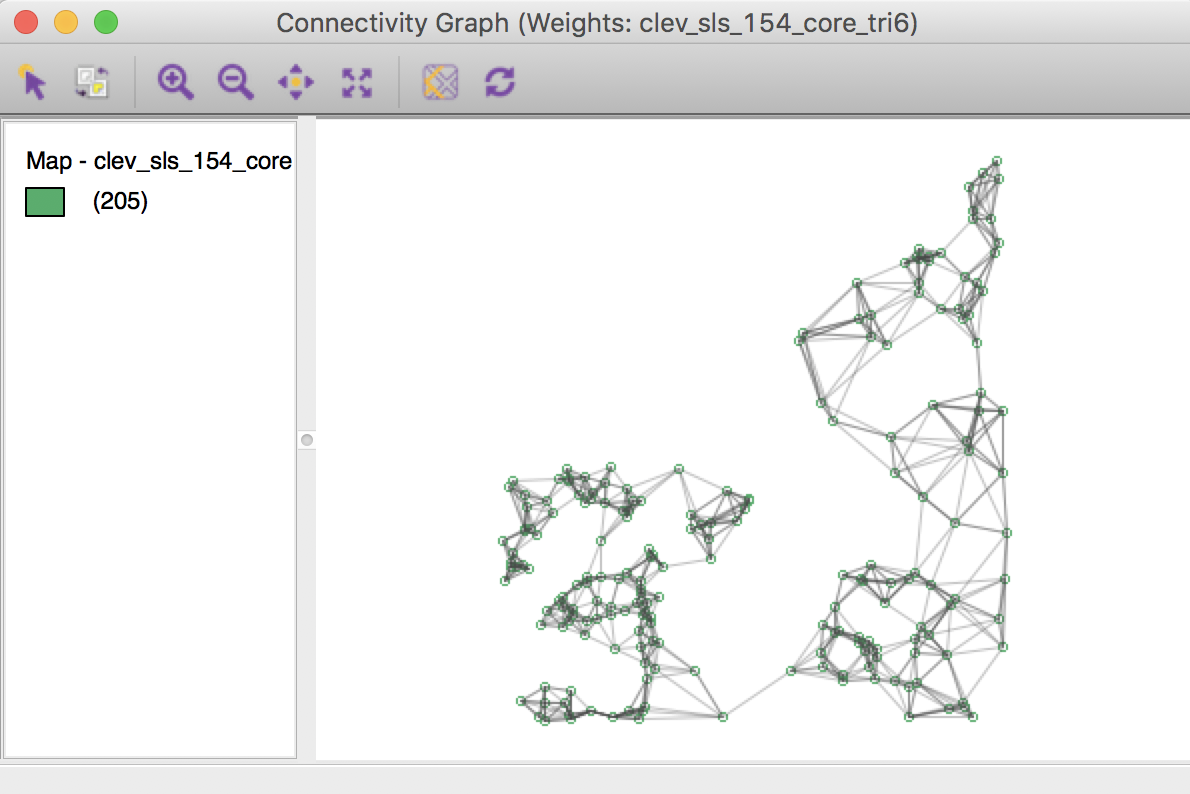The height and width of the screenshot is (794, 1190).
Task: Click the Refresh icon
Action: [500, 82]
